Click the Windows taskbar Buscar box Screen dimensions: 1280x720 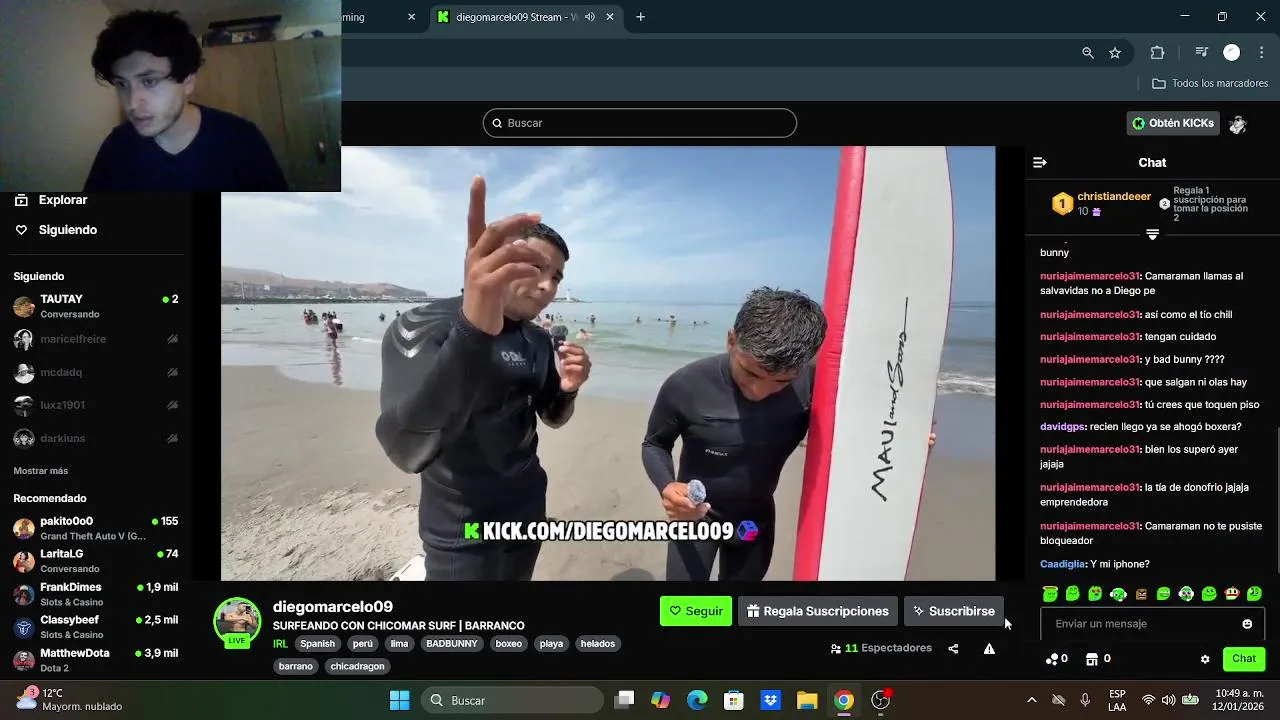(x=512, y=700)
